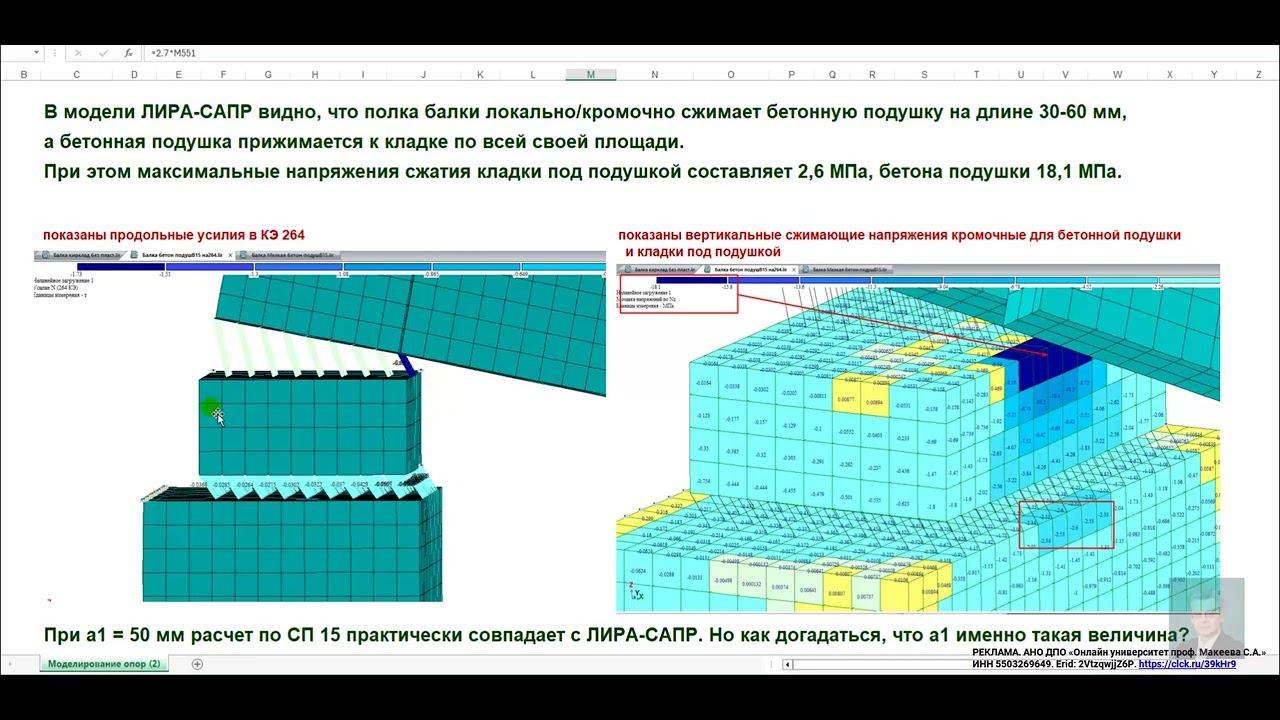1280x720 pixels.
Task: Select column O header
Action: coord(731,75)
